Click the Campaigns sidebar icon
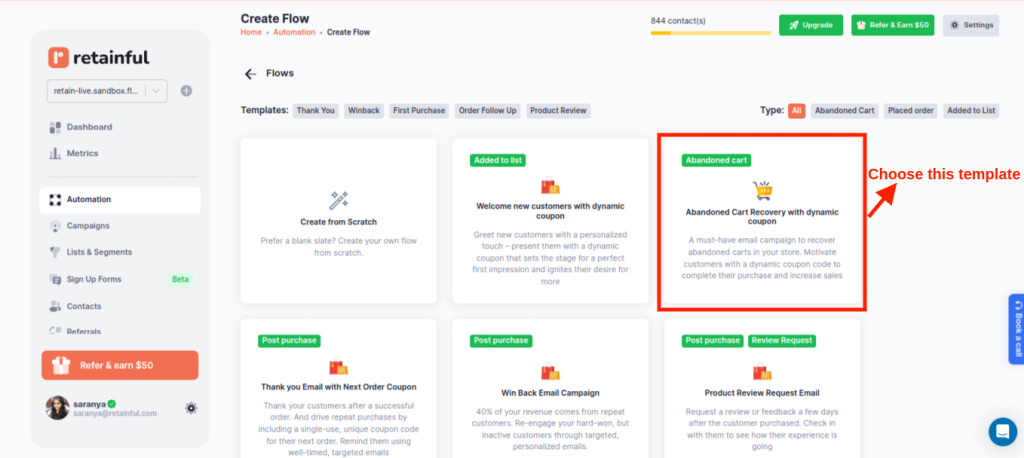 pyautogui.click(x=55, y=226)
